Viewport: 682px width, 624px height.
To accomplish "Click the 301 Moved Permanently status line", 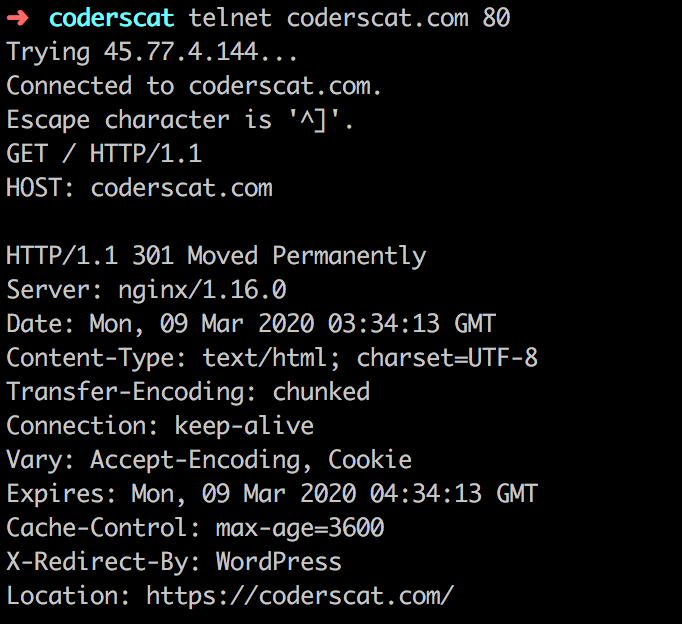I will coord(216,256).
